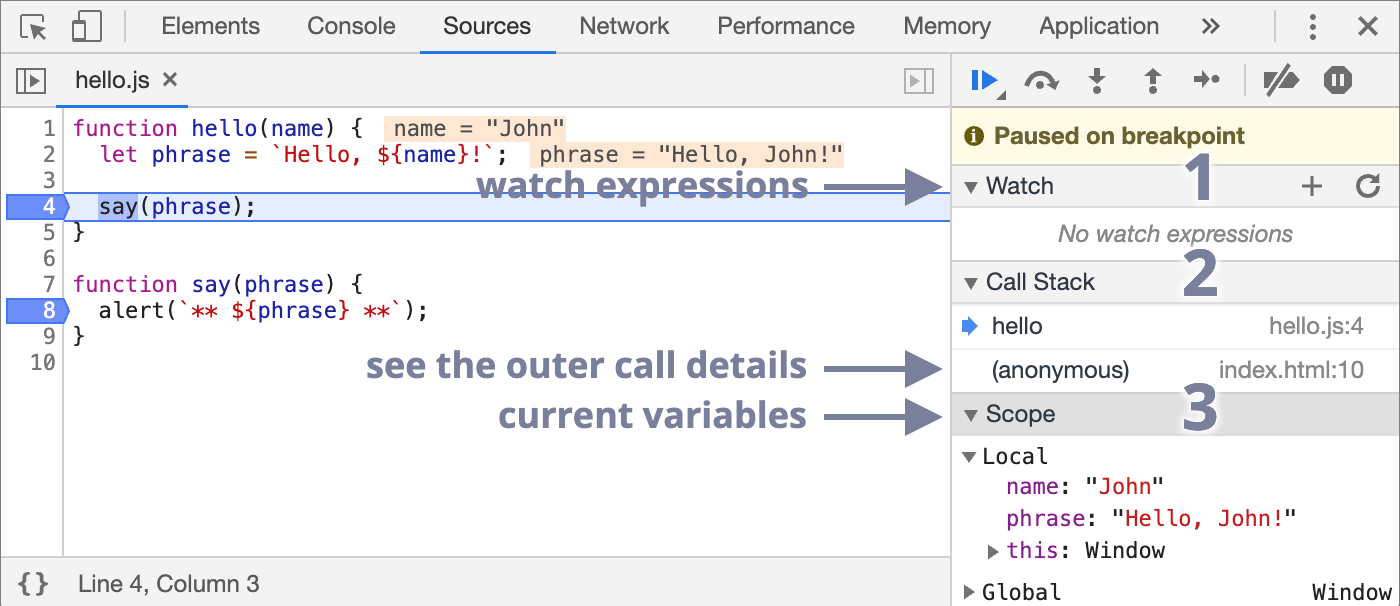Click the Step icon in debugger toolbar
The height and width of the screenshot is (606, 1400).
[1207, 80]
